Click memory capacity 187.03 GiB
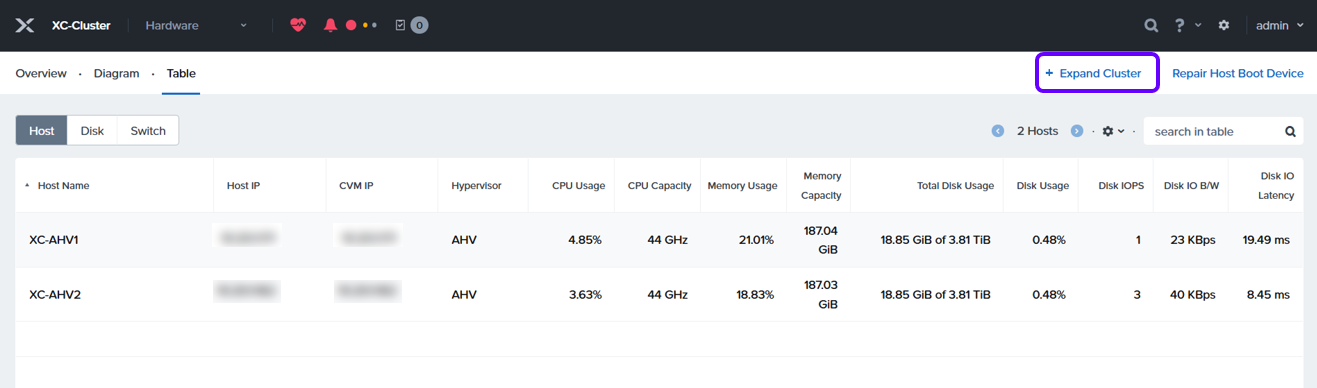Viewport: 1317px width, 388px height. pos(821,295)
